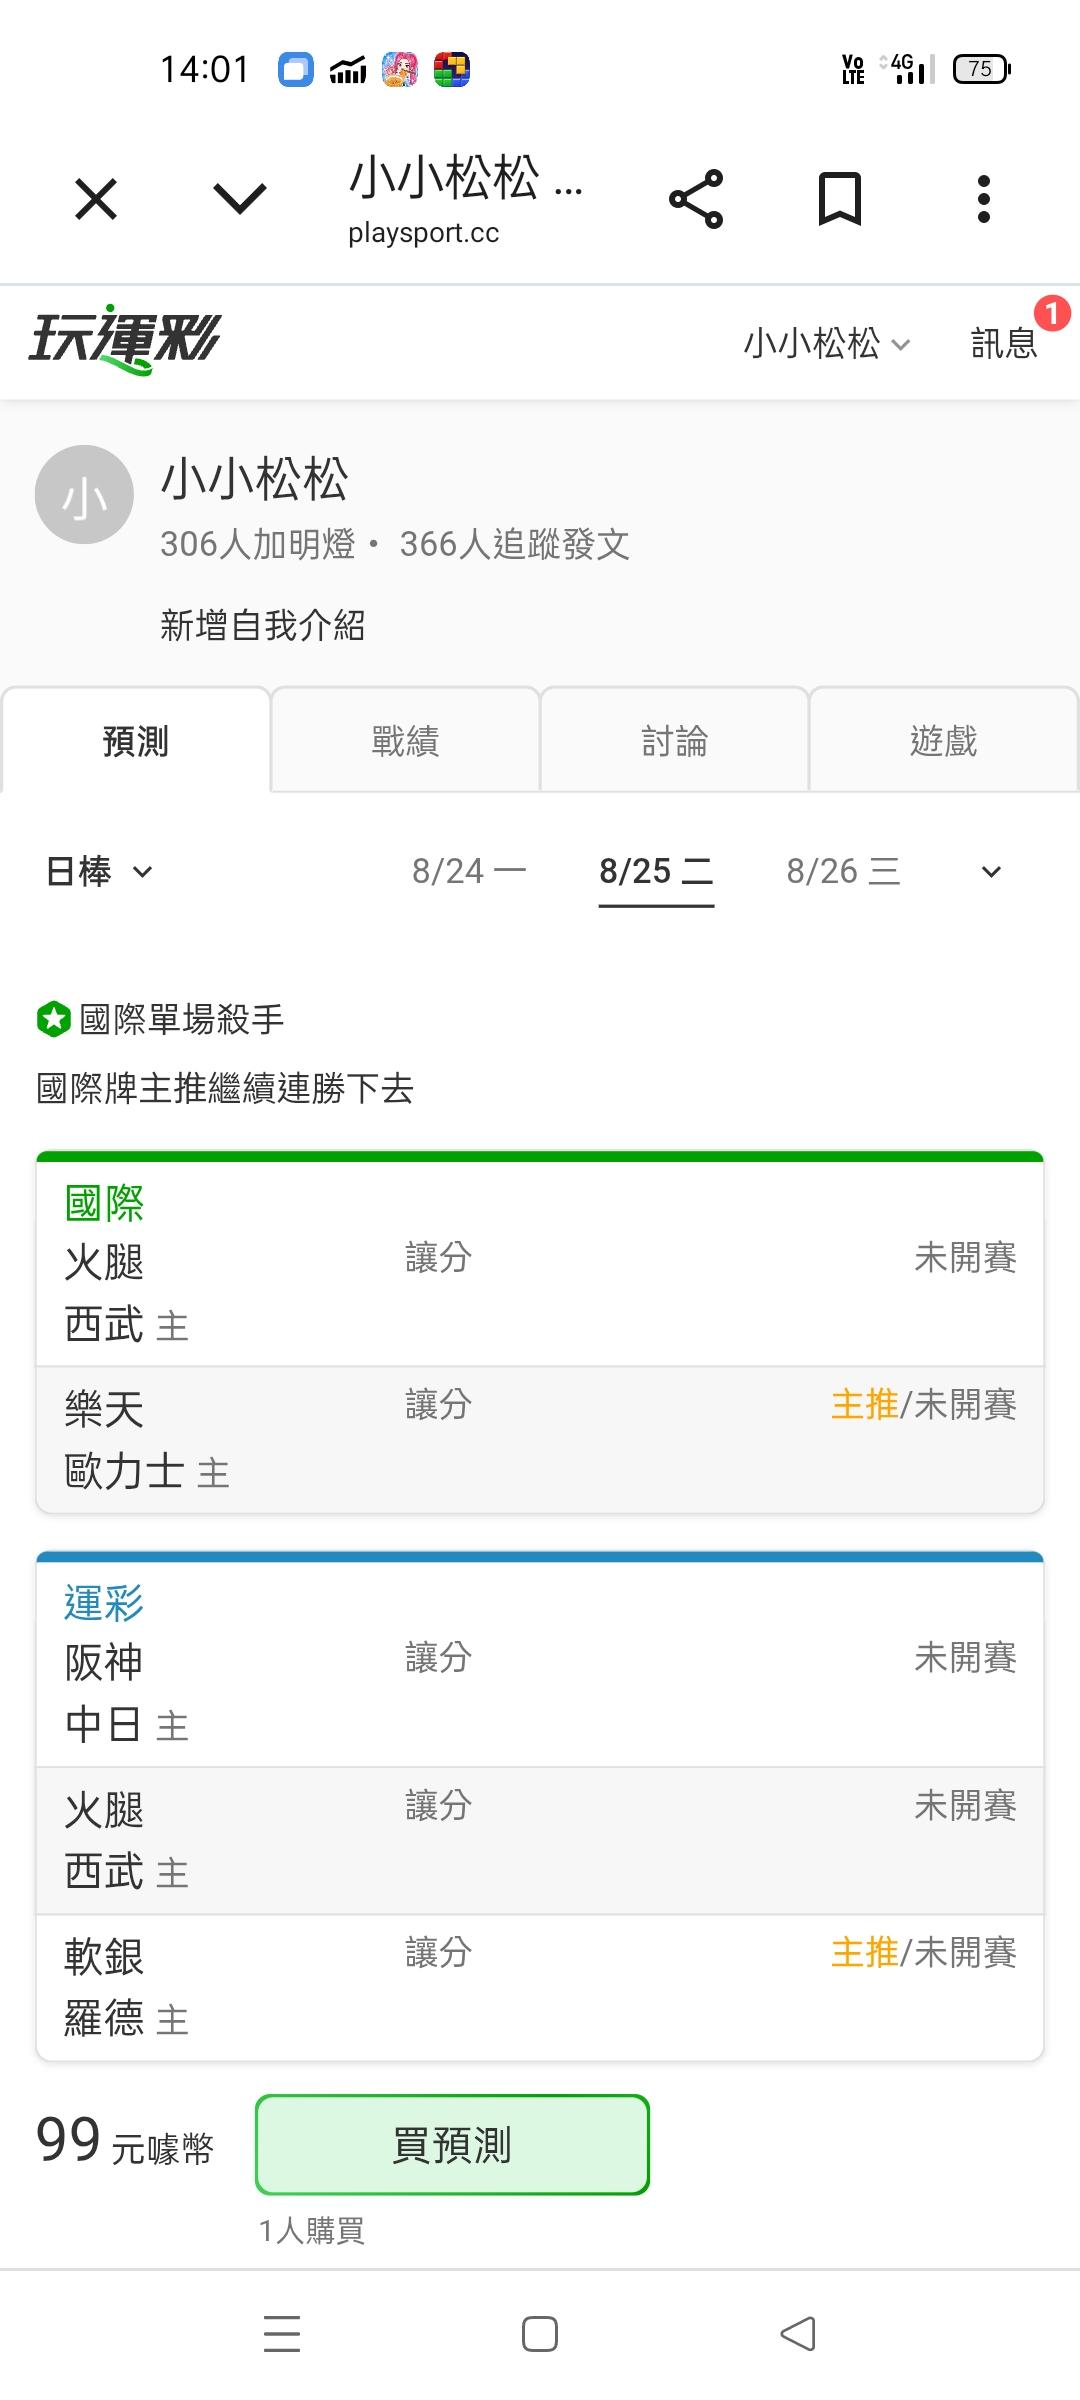Viewport: 1080px width, 2400px height.
Task: Expand the 小小松松 account dropdown
Action: pos(826,343)
